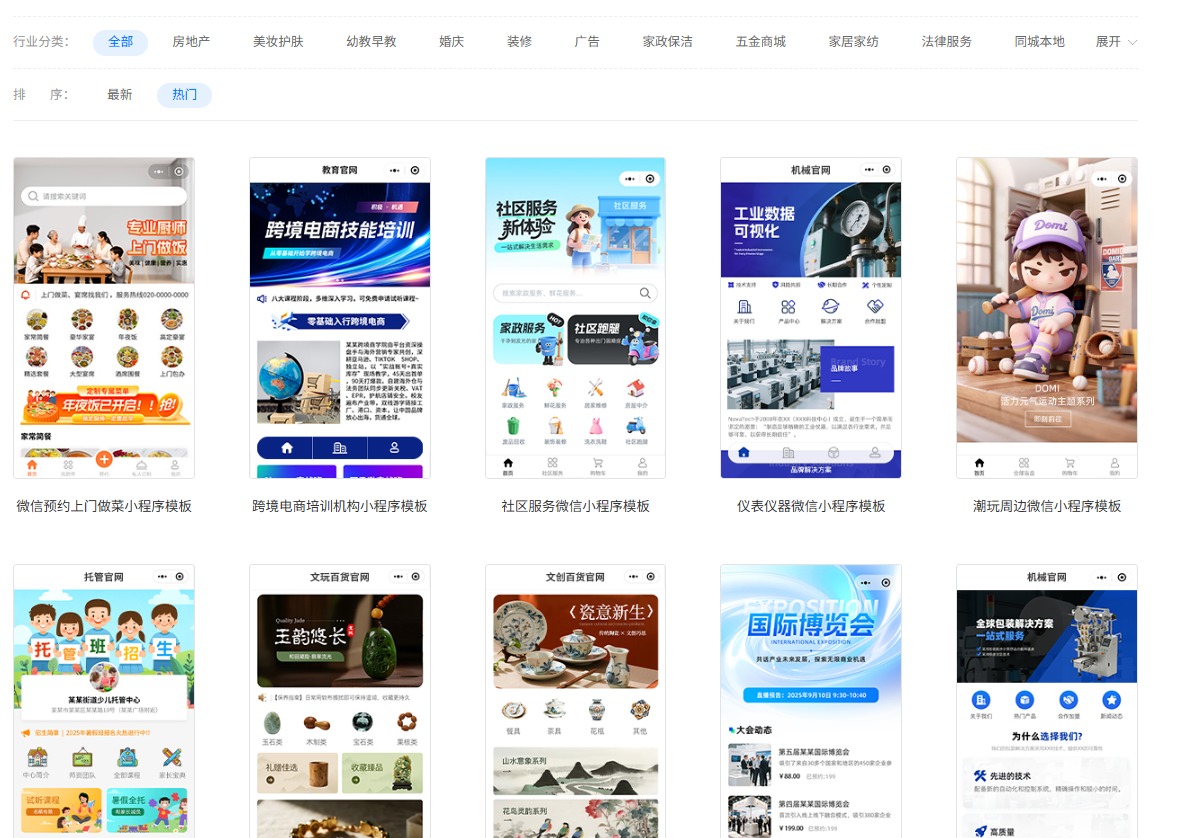
Task: Click mini-program menu dots on 教育官网 header
Action: point(395,171)
